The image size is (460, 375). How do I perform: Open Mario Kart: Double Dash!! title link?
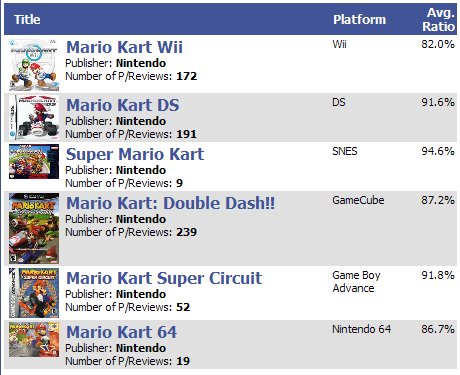point(171,203)
